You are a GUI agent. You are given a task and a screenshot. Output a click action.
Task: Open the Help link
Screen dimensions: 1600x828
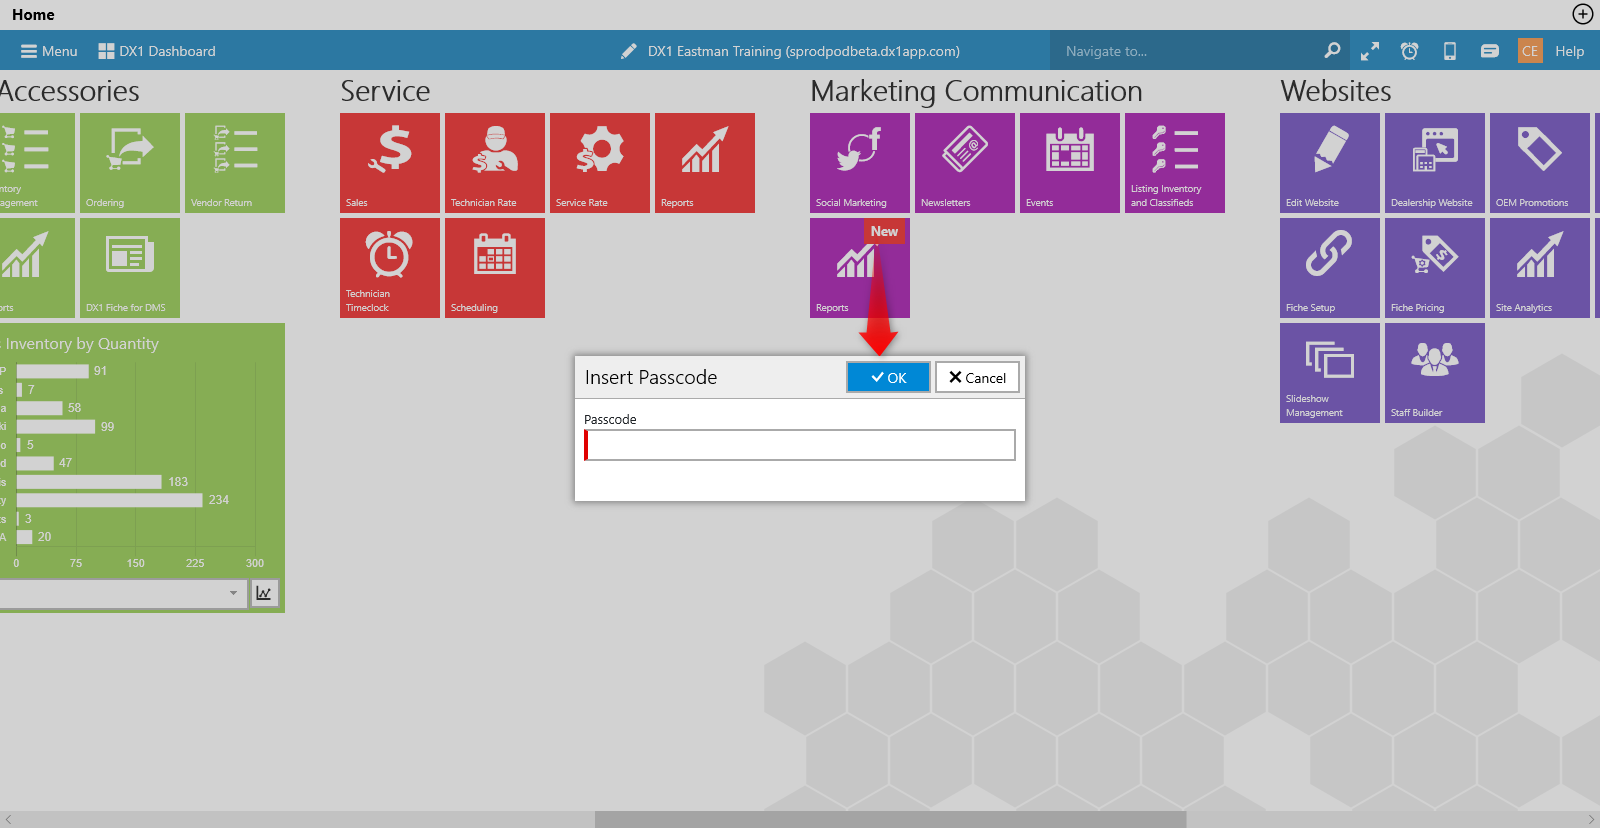[x=1569, y=51]
